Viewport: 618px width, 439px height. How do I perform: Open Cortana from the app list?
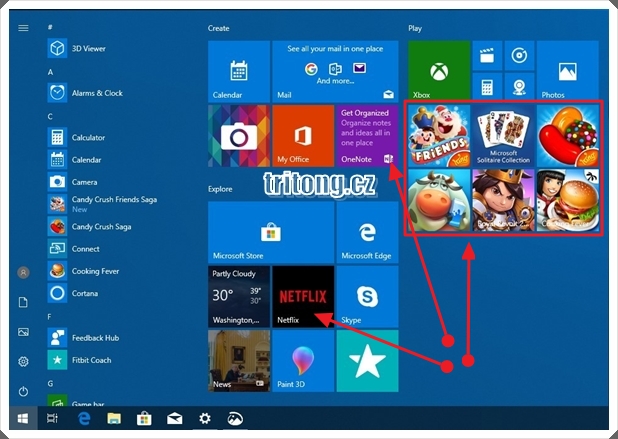102,293
